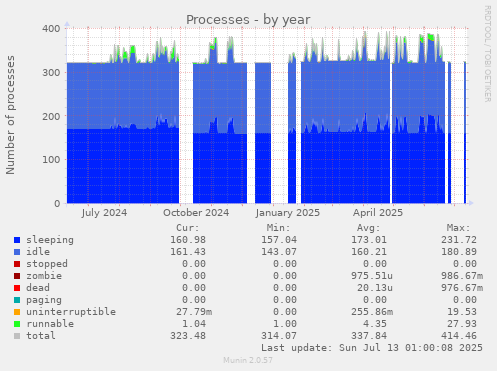Click runnable current value 1.04
The width and height of the screenshot is (497, 371).
tap(194, 324)
